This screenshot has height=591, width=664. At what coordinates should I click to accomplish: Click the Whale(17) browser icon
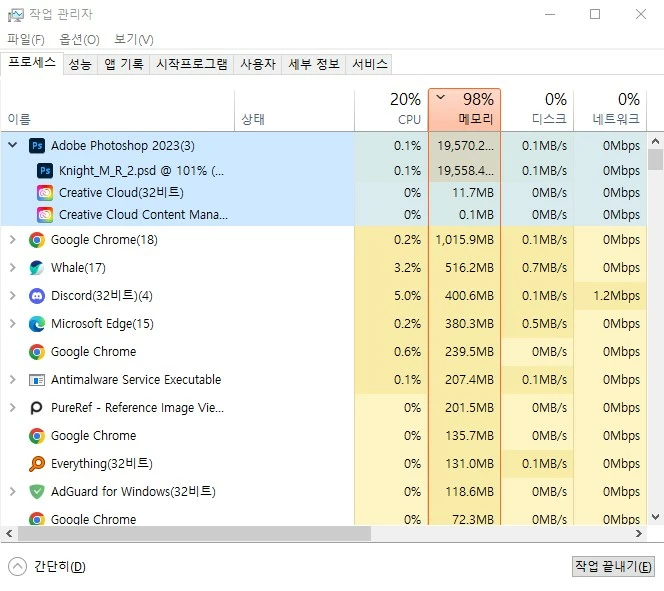(x=37, y=268)
